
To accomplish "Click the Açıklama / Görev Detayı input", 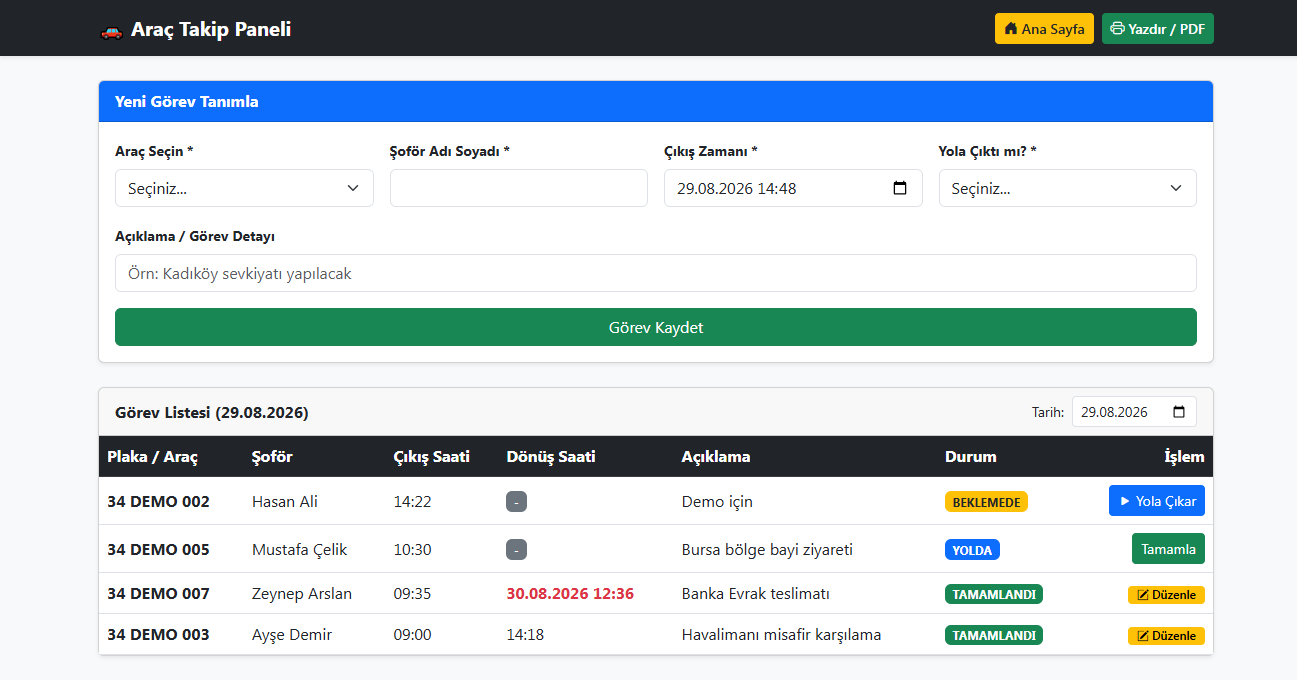I will (x=656, y=273).
